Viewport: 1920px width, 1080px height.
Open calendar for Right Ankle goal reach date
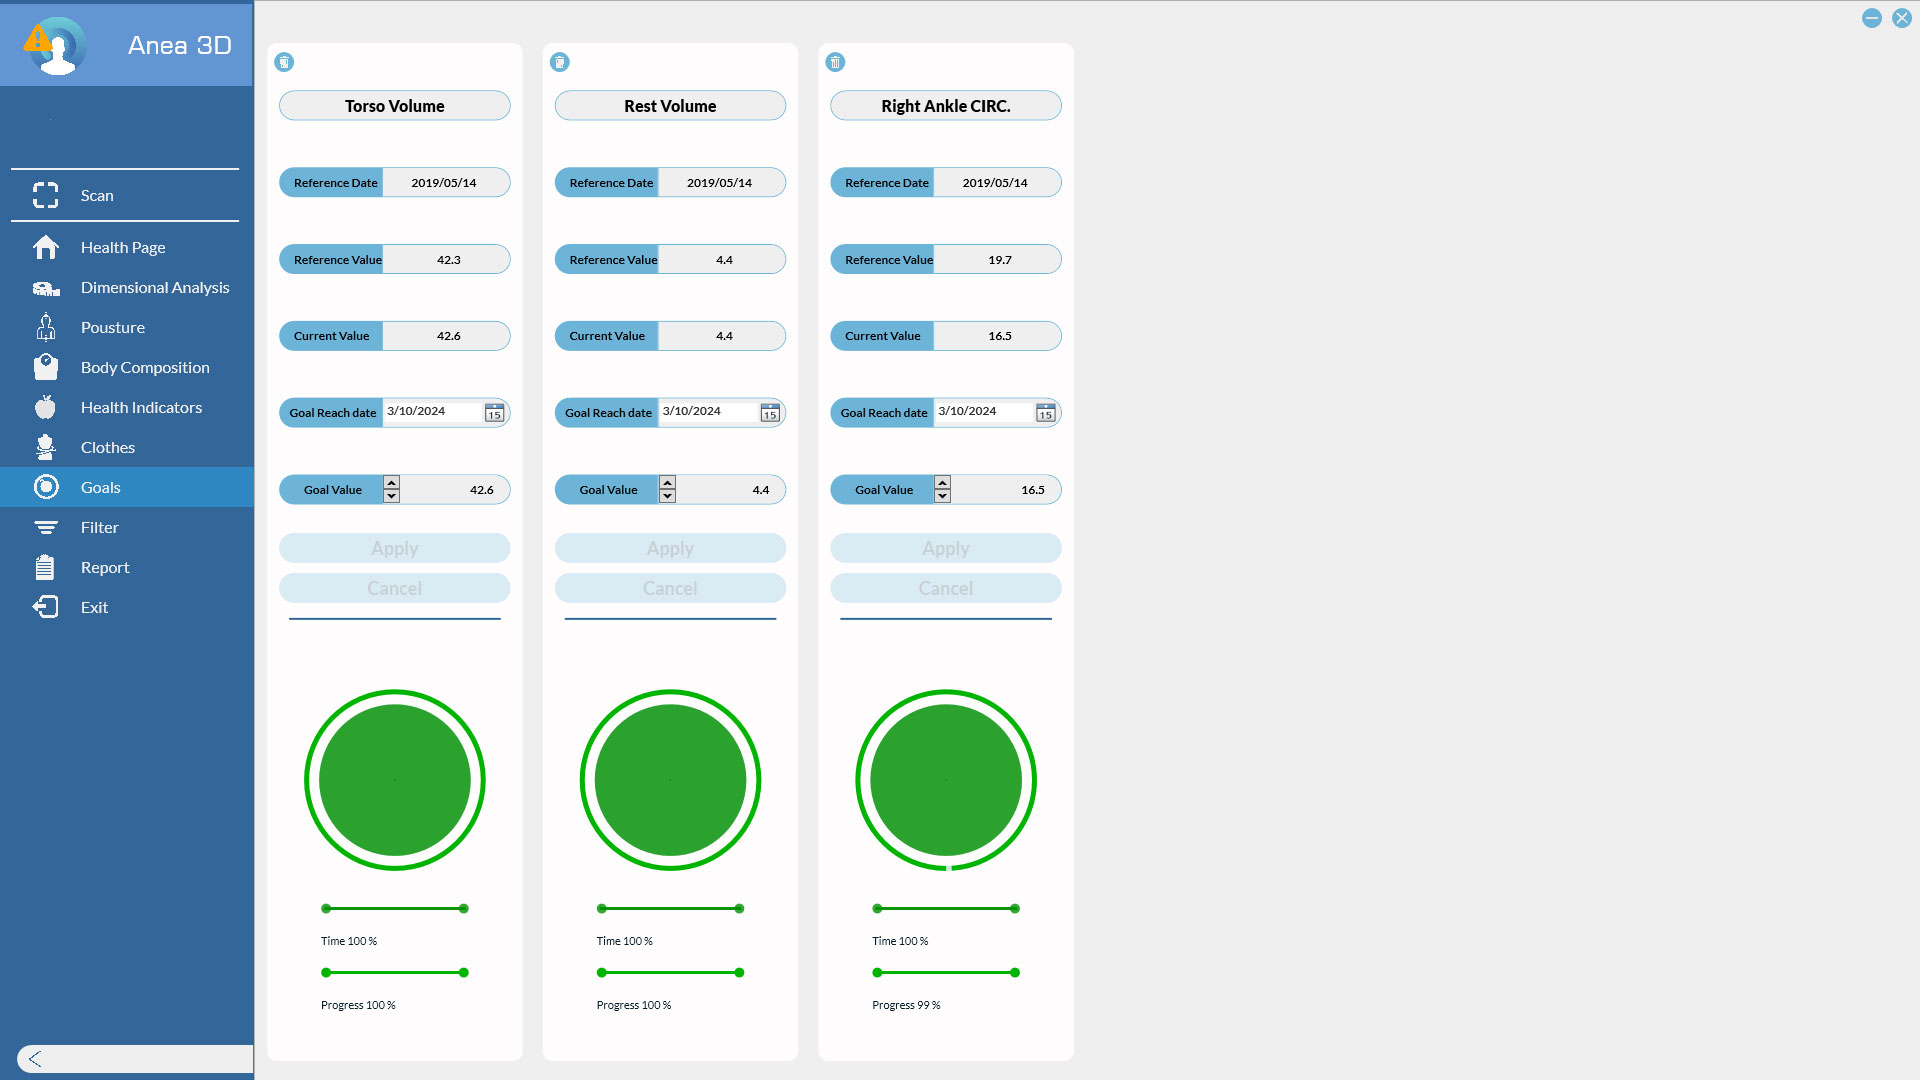click(1045, 413)
